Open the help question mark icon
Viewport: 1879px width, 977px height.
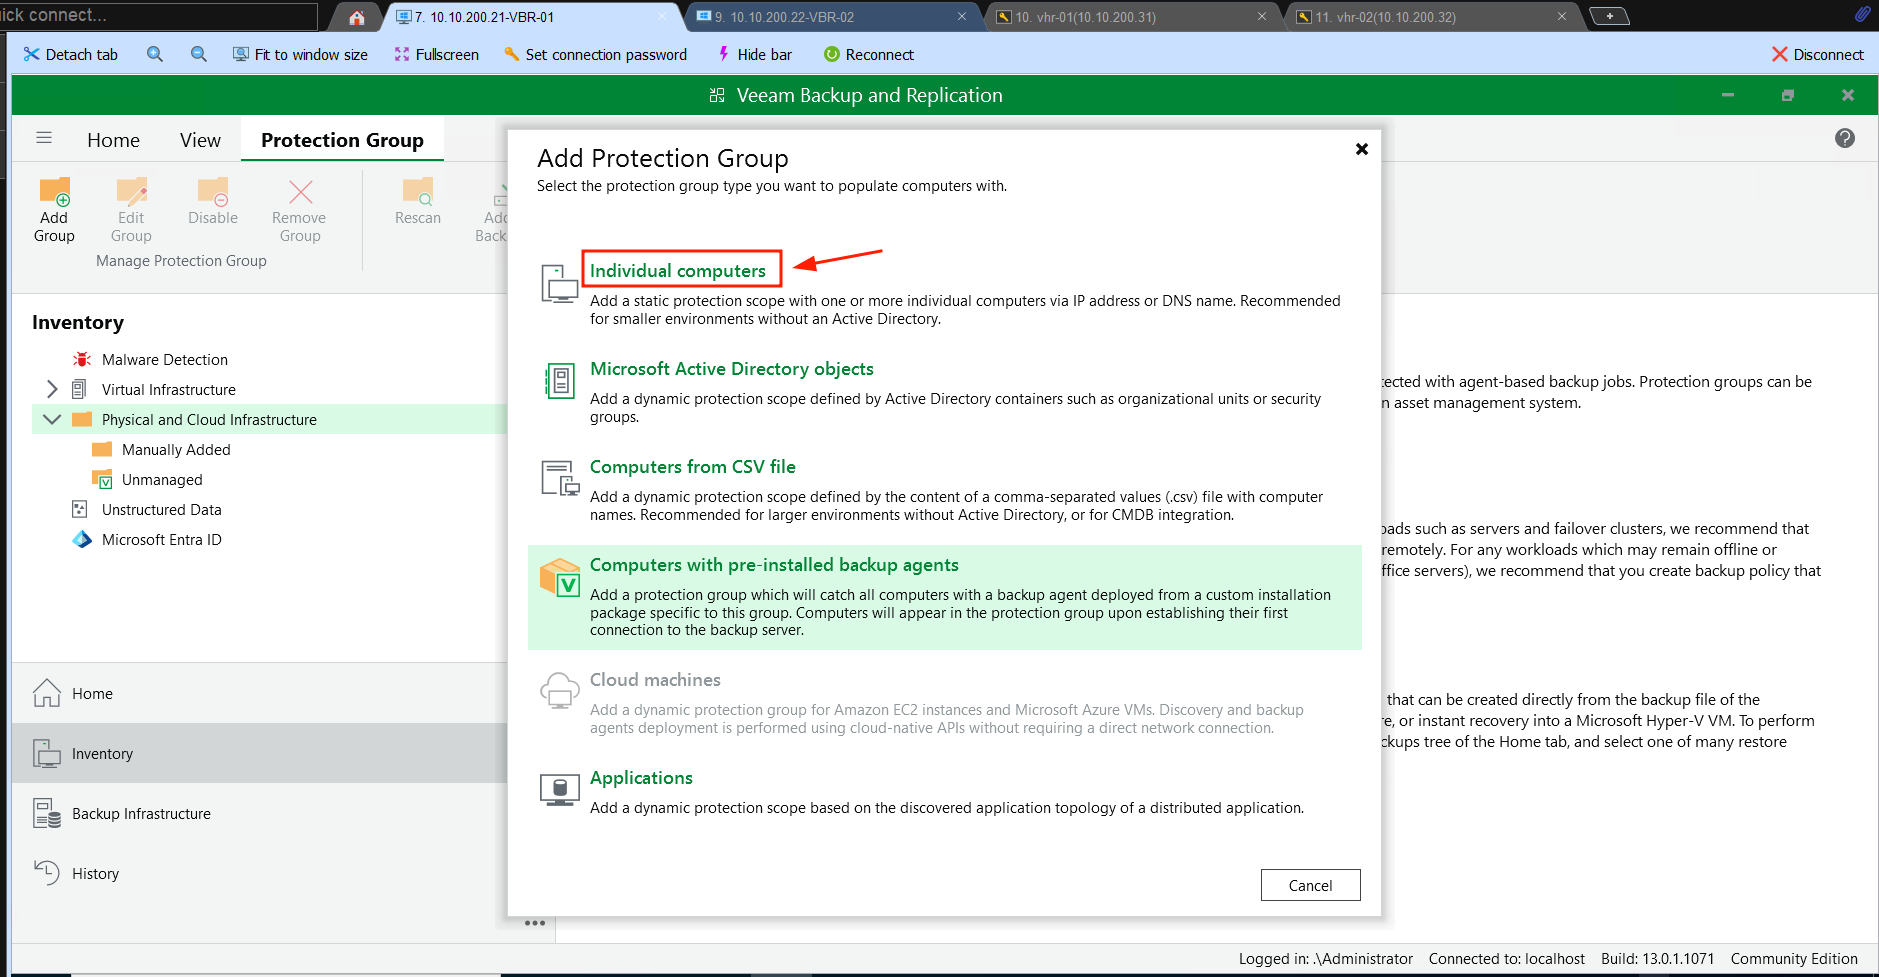coord(1845,138)
